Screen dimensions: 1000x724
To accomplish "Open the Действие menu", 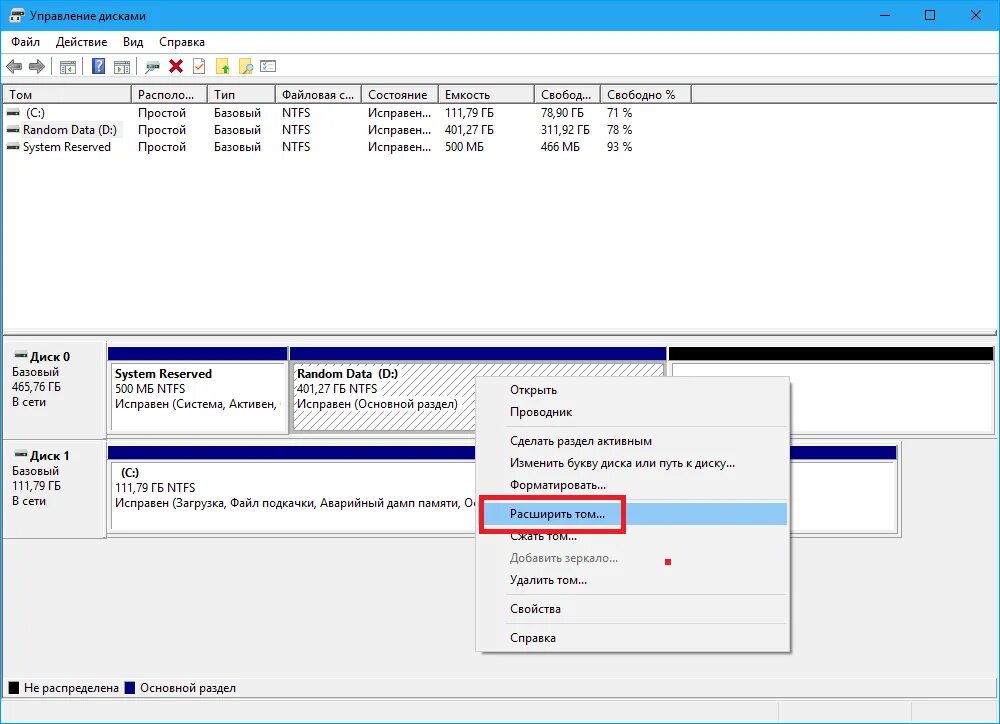I will click(81, 42).
